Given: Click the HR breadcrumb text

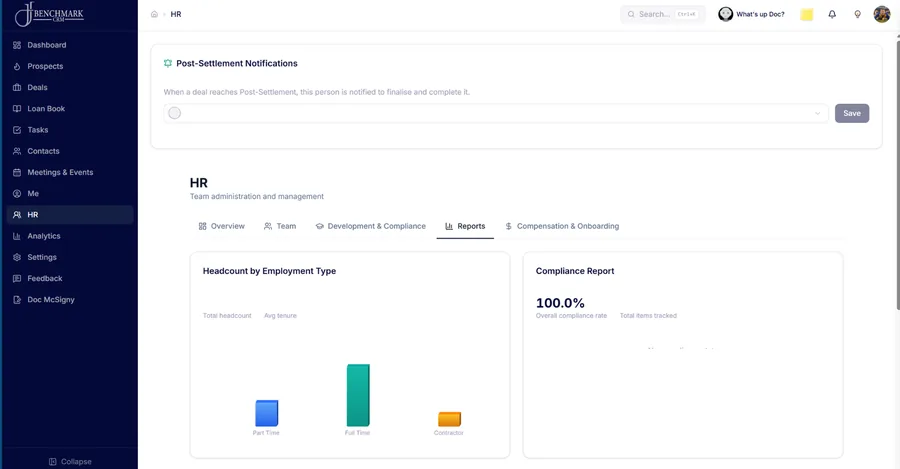Looking at the screenshot, I should [176, 14].
